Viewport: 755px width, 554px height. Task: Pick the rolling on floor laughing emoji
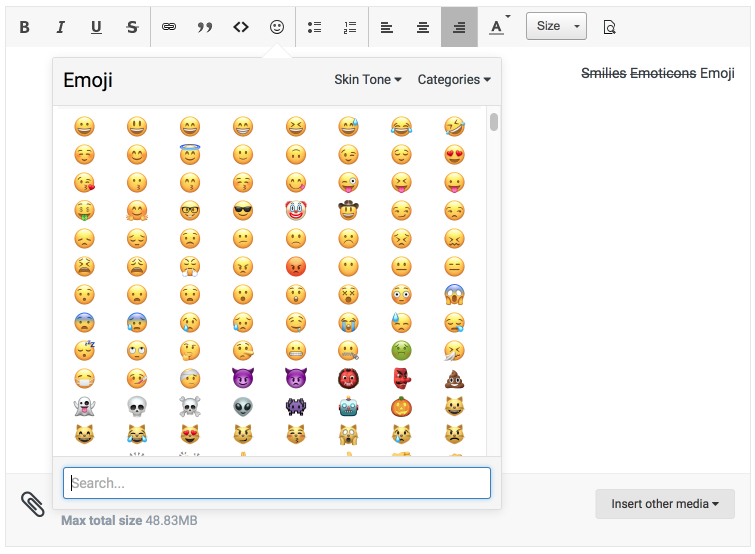[x=454, y=127]
